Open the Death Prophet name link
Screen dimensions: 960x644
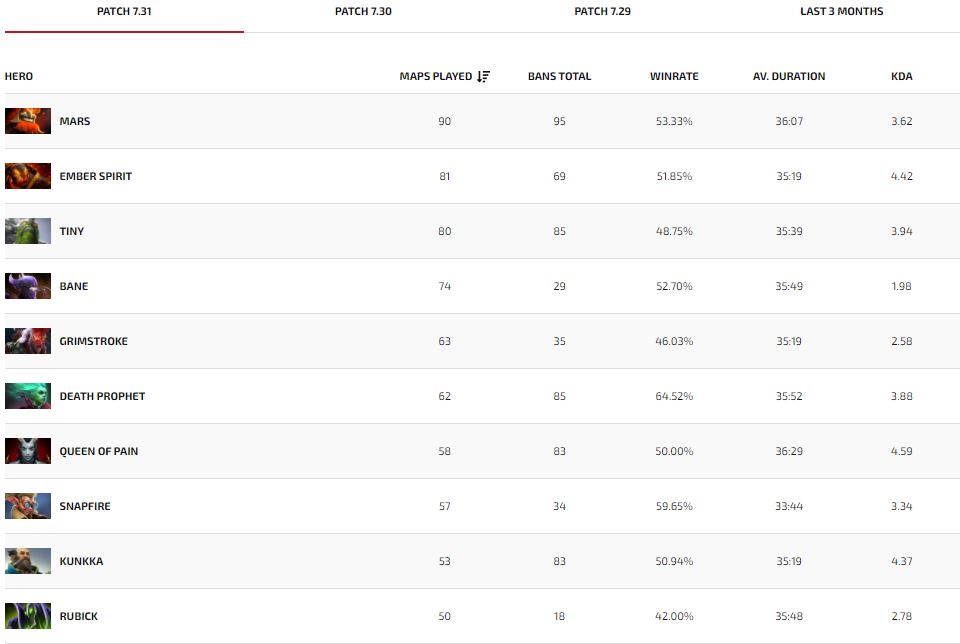point(102,396)
